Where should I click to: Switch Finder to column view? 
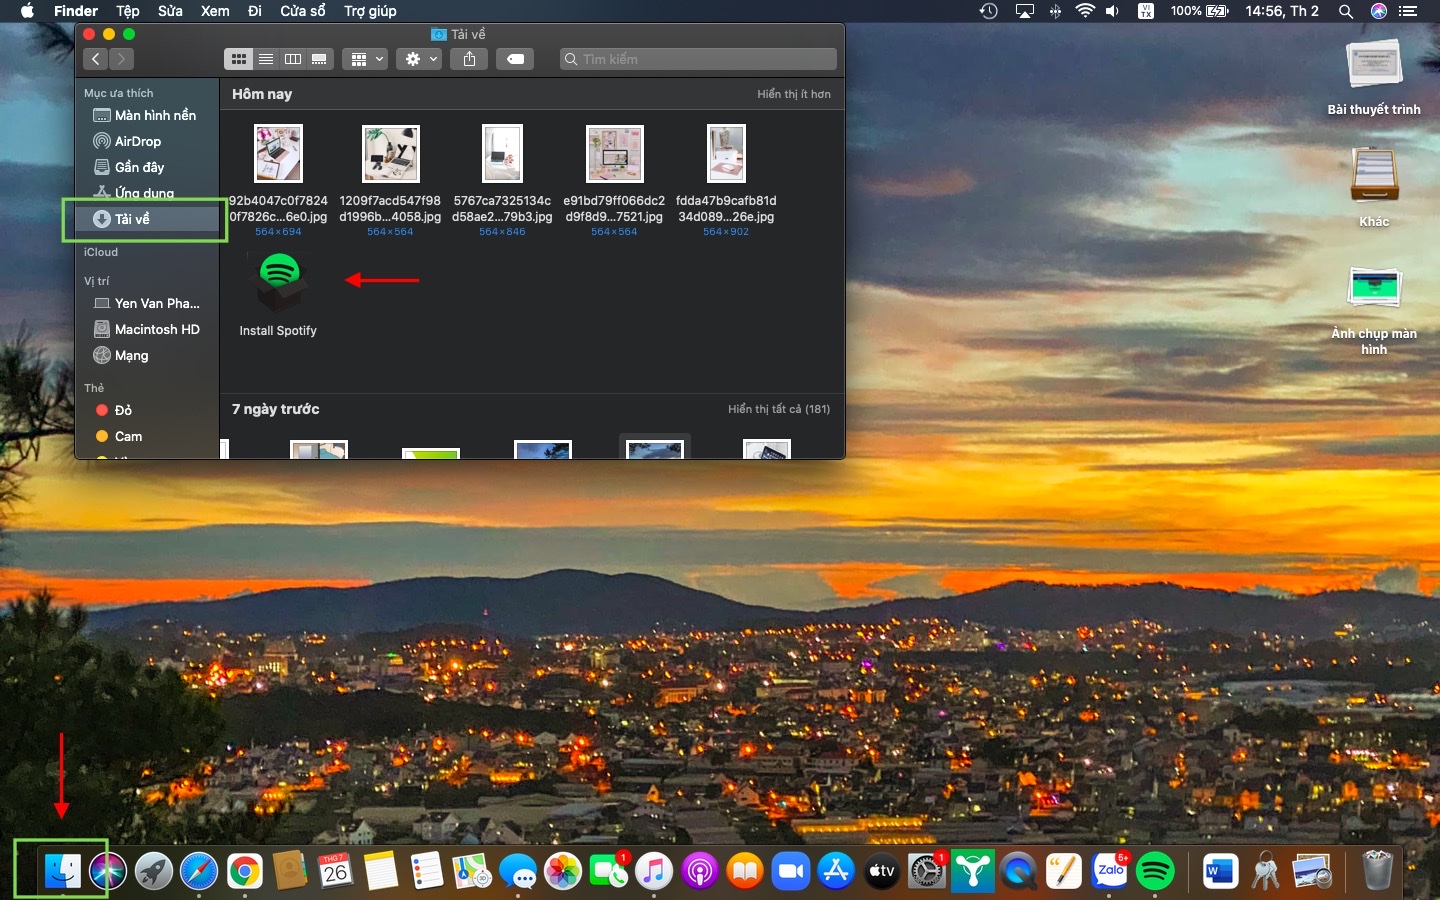(293, 59)
